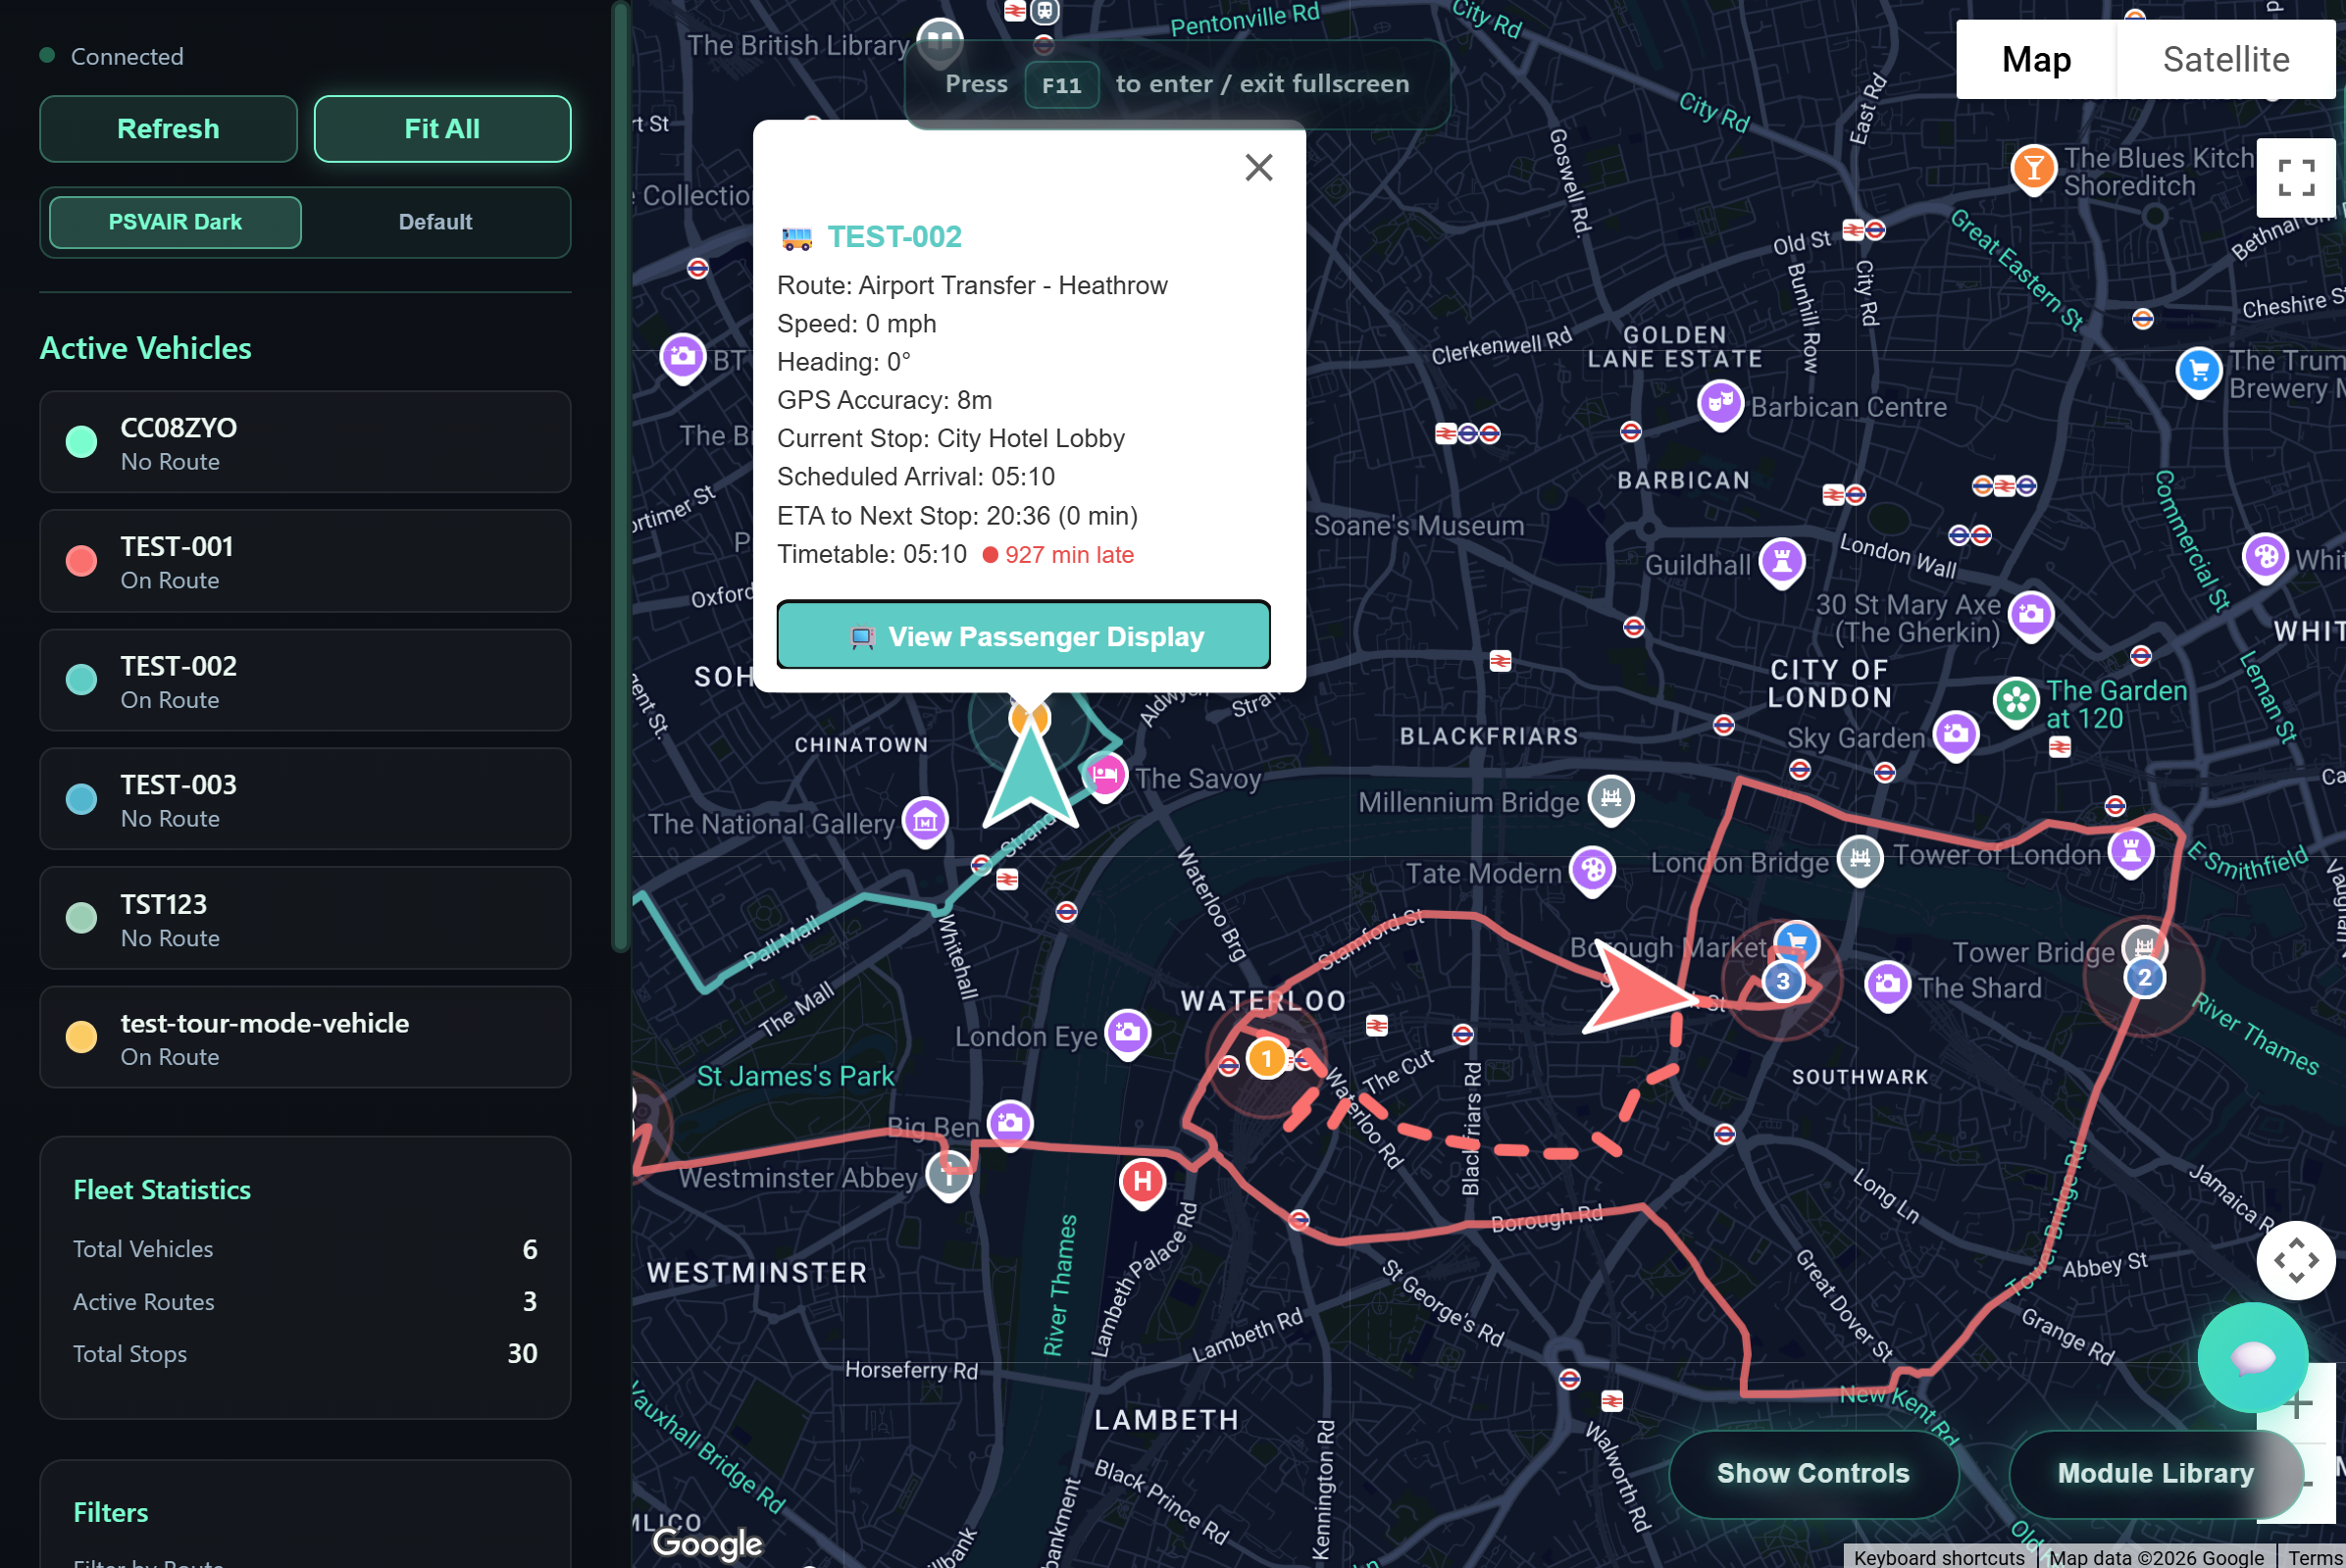
Task: Click the View Passenger Display button
Action: (1023, 635)
